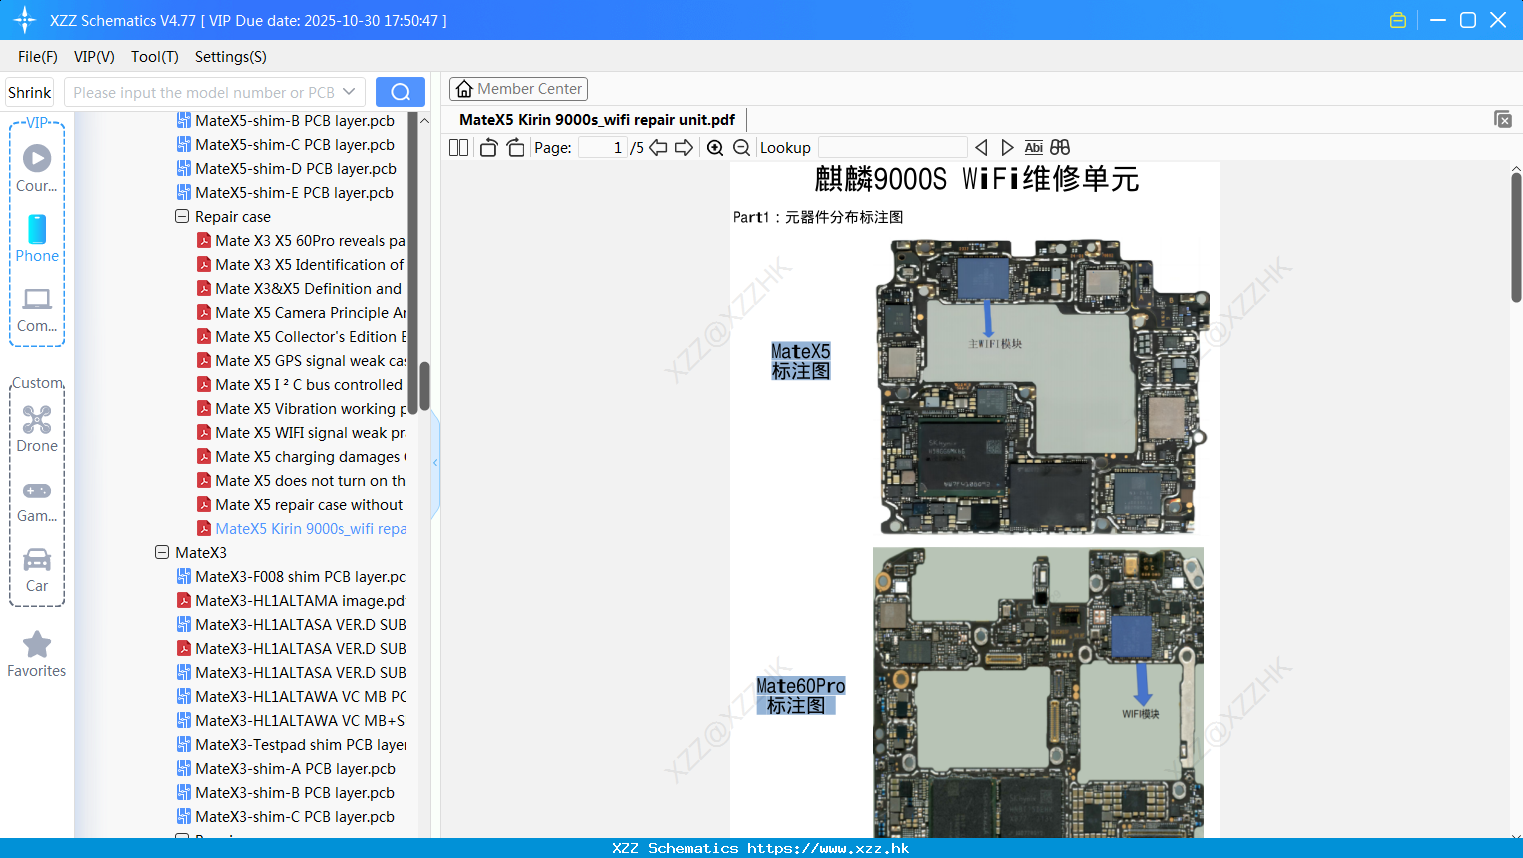Go to the next page arrow
1523x858 pixels.
coord(684,148)
